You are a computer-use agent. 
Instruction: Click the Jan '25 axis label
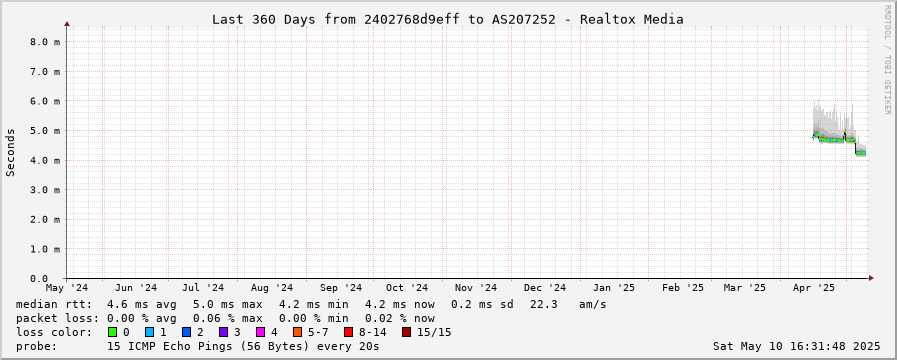(x=613, y=287)
